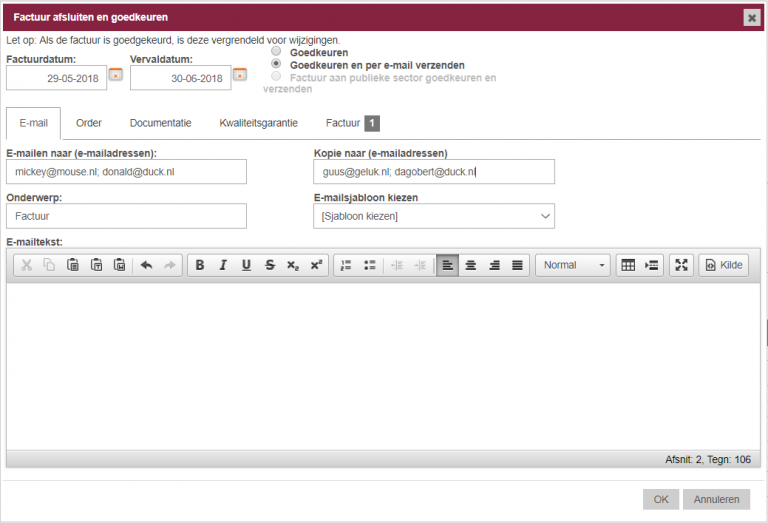Open the E-mailsjabloon kiezen dropdown
The width and height of the screenshot is (768, 523).
pyautogui.click(x=433, y=216)
